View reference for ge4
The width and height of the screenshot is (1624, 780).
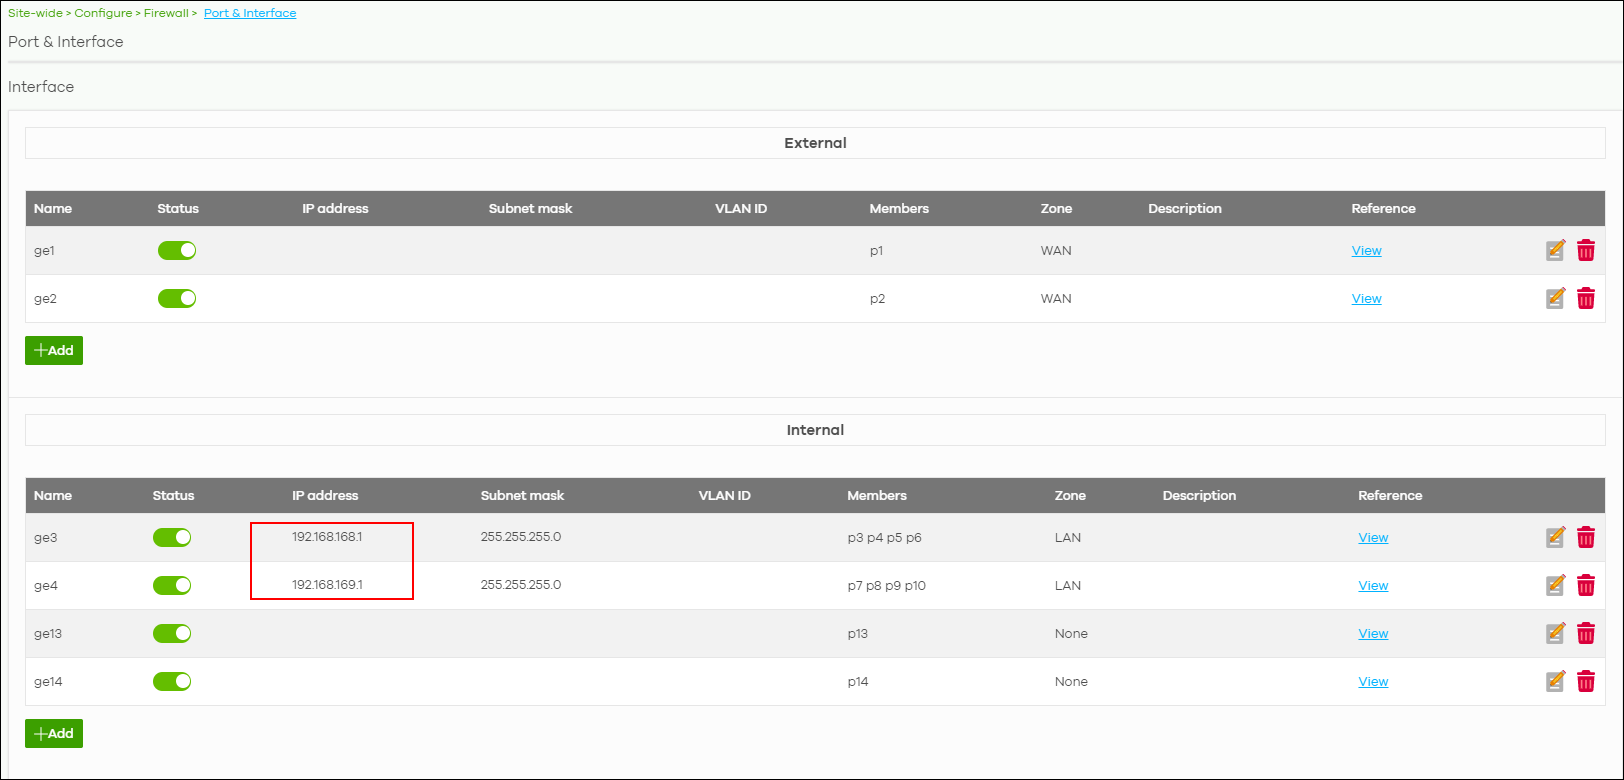(1373, 585)
